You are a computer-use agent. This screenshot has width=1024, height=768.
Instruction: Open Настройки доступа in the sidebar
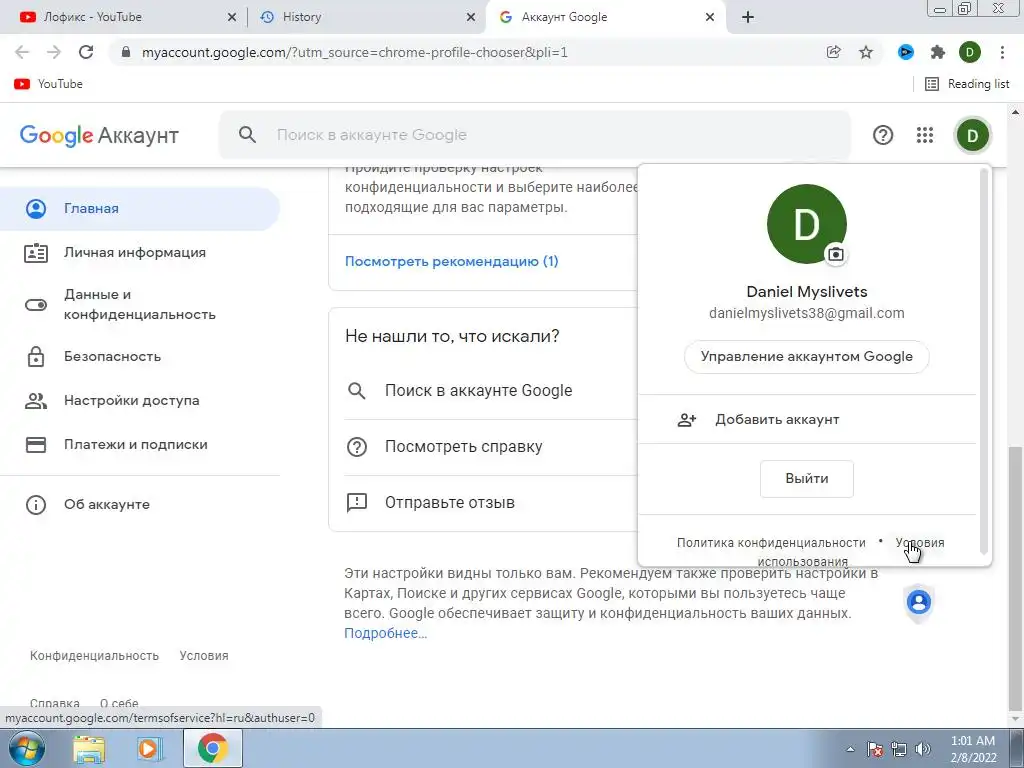point(140,400)
